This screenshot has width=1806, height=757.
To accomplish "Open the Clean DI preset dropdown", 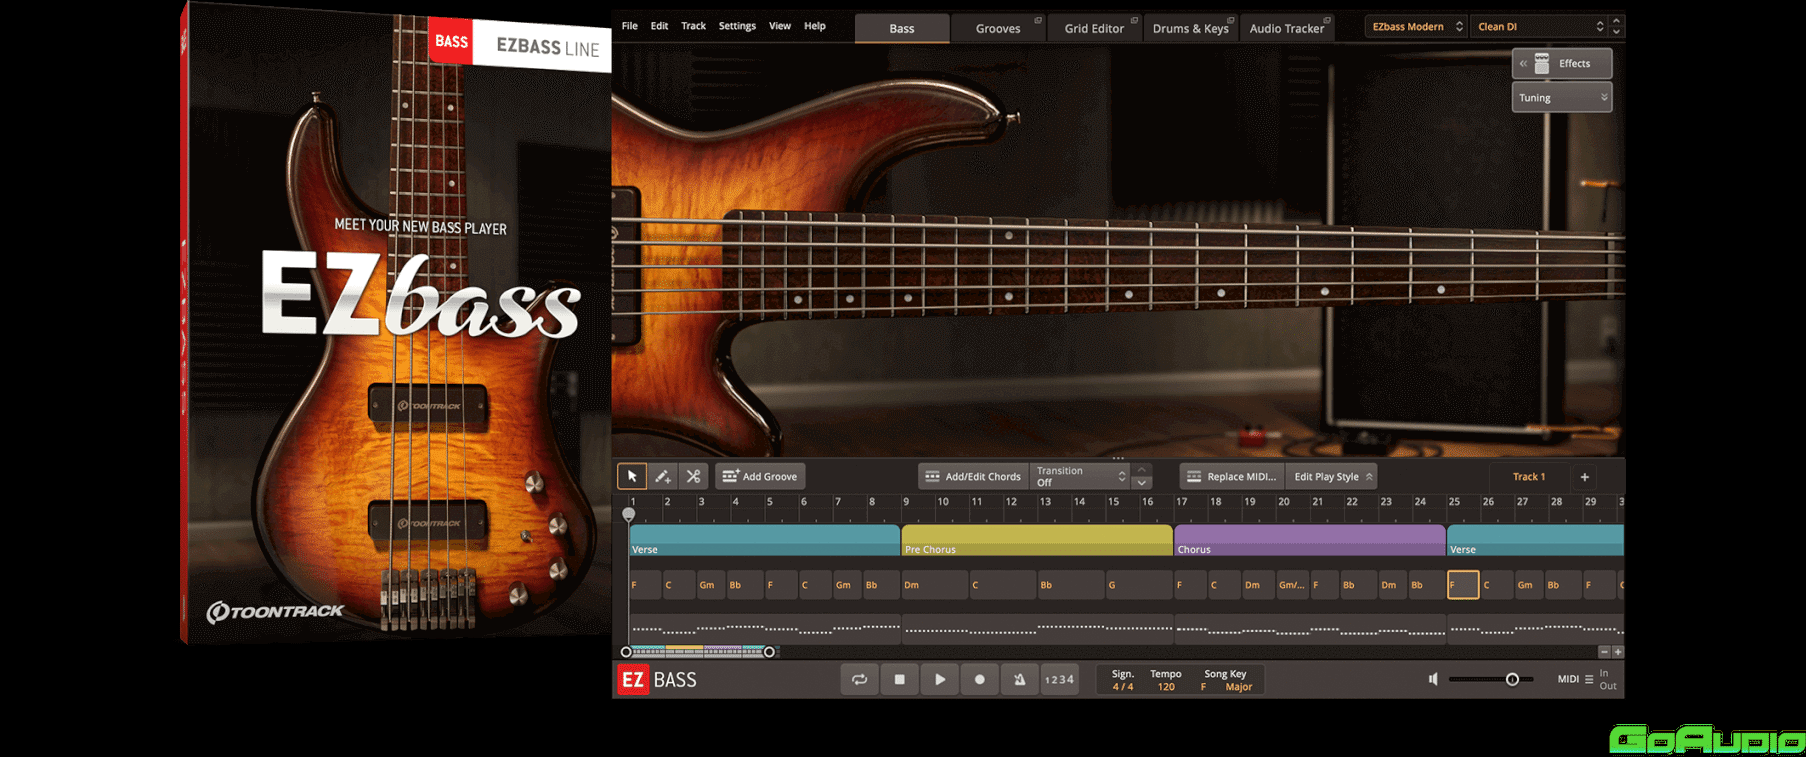I will click(1538, 27).
